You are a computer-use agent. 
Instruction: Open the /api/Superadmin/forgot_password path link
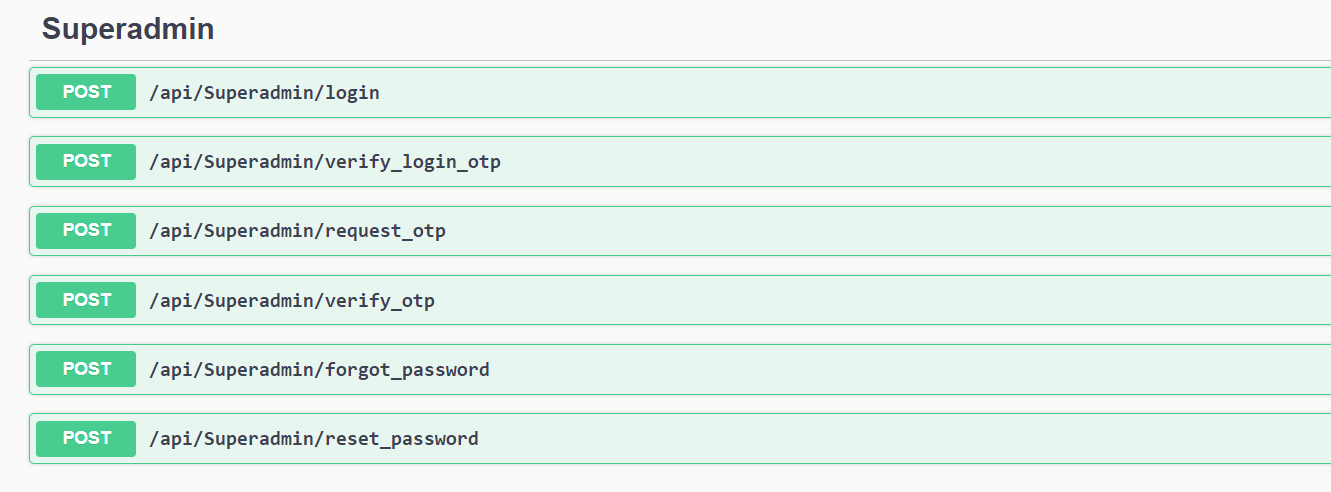[x=319, y=370]
